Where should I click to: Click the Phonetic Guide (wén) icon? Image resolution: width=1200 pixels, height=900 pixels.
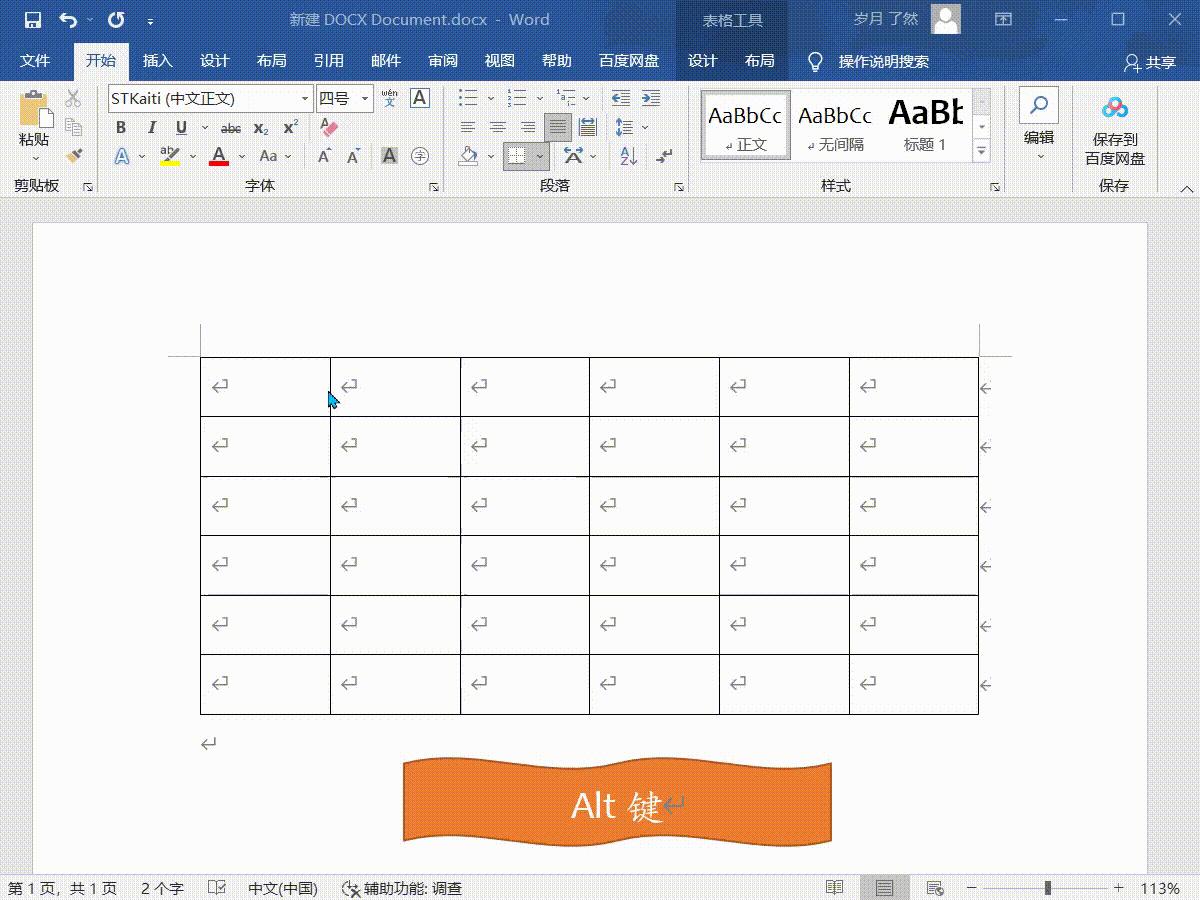point(383,97)
